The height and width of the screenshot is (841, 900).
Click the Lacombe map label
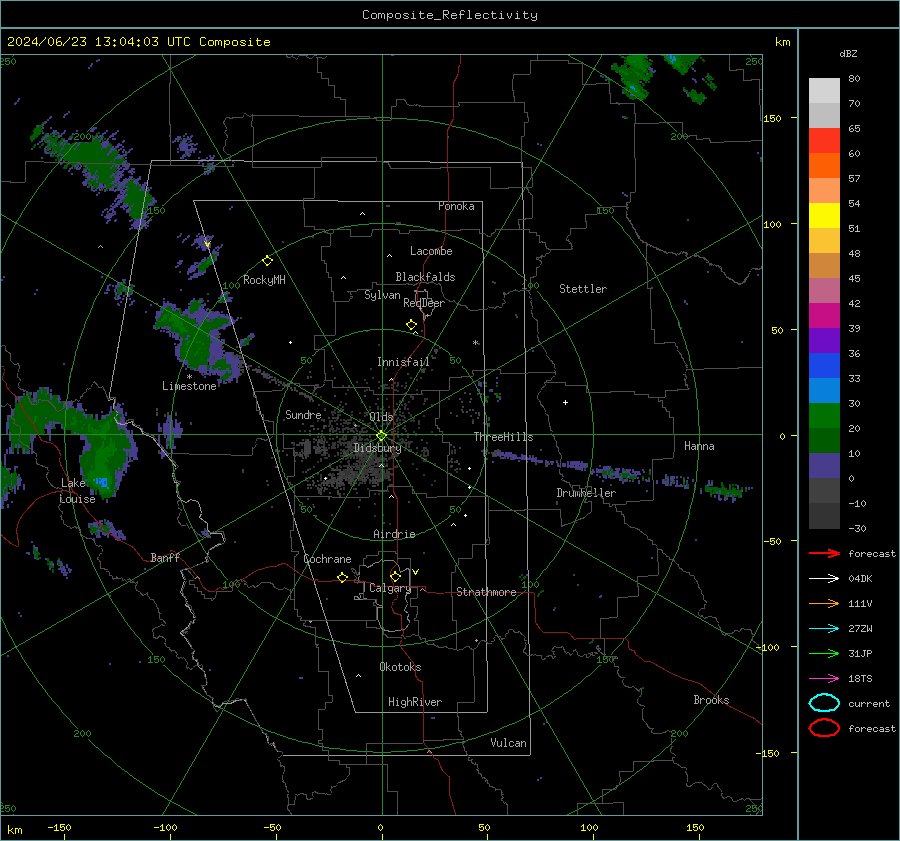[431, 251]
